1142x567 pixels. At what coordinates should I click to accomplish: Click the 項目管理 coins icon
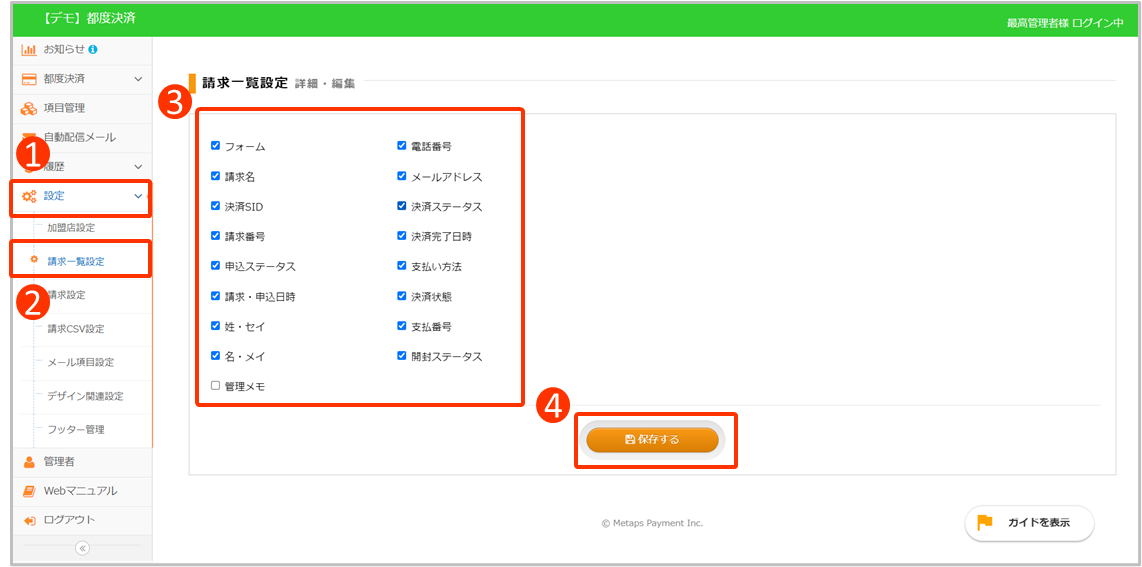(29, 108)
